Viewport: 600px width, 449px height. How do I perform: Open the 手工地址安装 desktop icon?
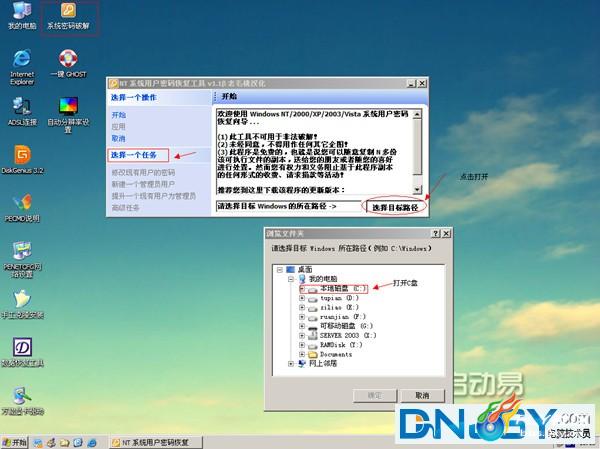coord(22,304)
